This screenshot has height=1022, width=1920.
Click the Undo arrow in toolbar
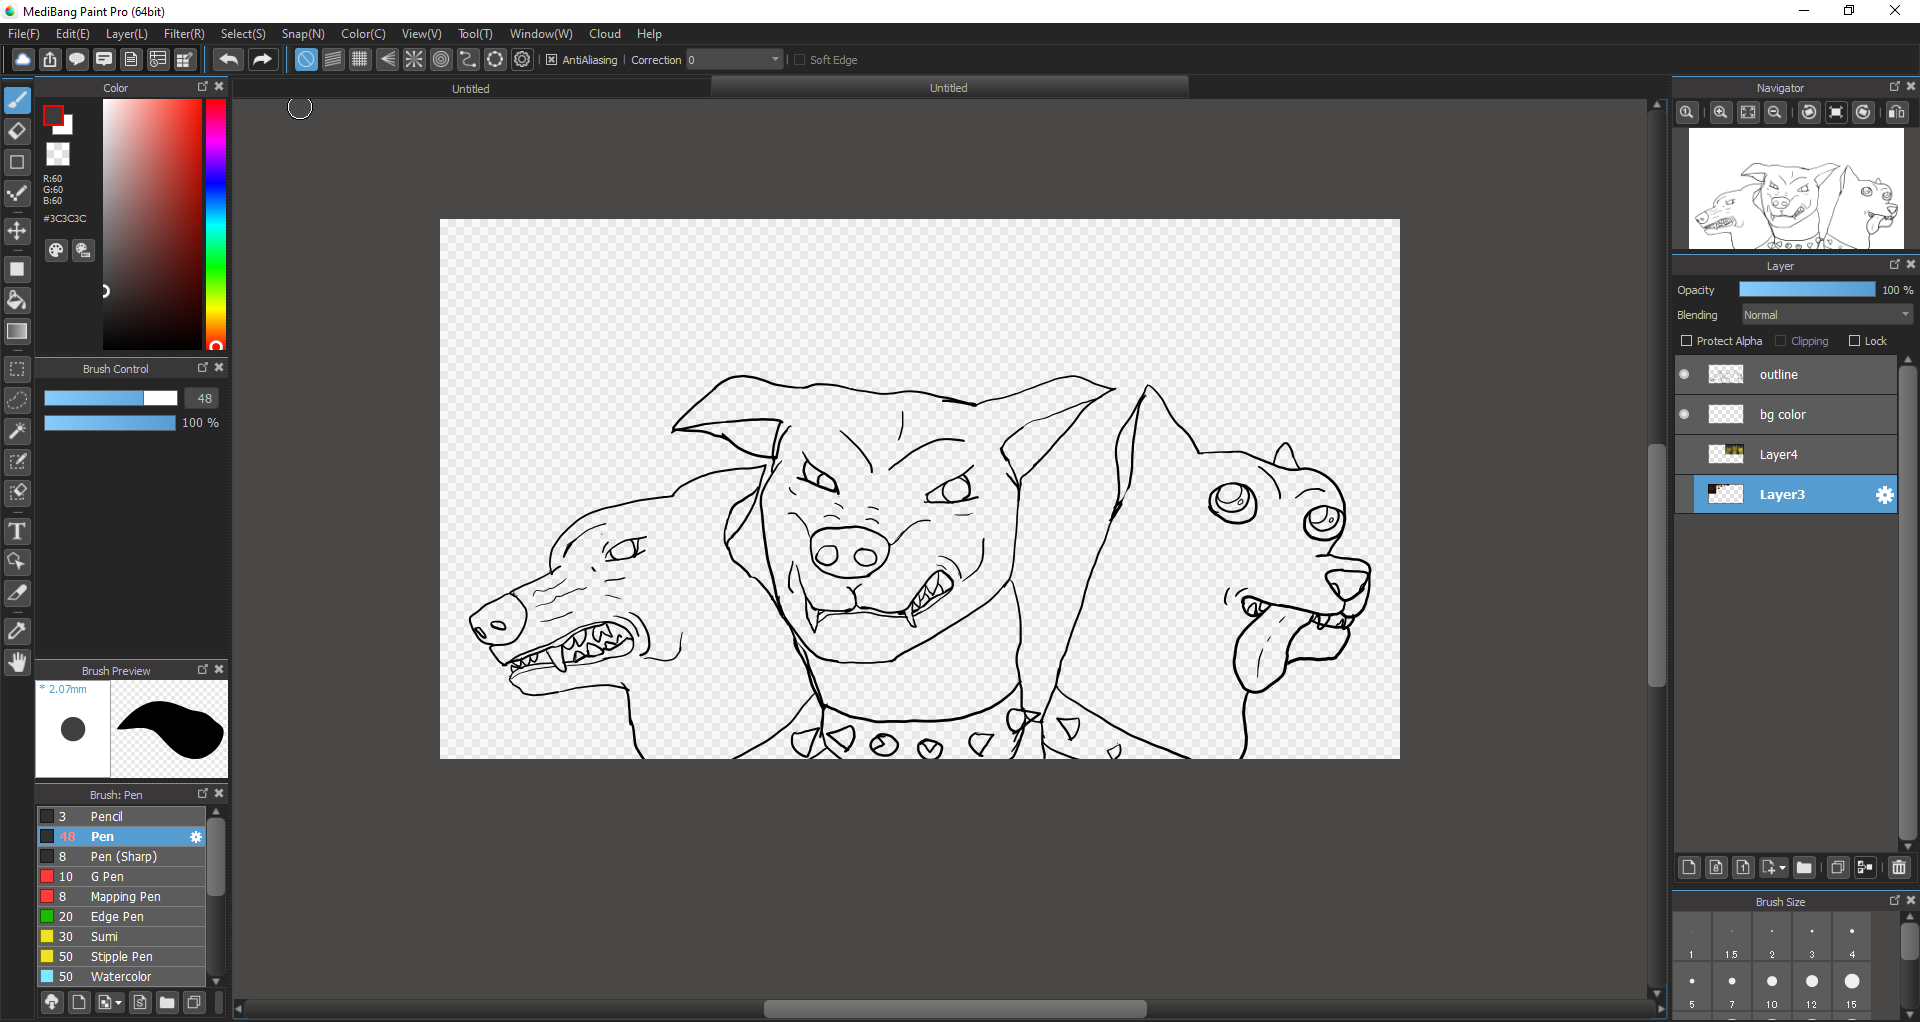(x=228, y=59)
